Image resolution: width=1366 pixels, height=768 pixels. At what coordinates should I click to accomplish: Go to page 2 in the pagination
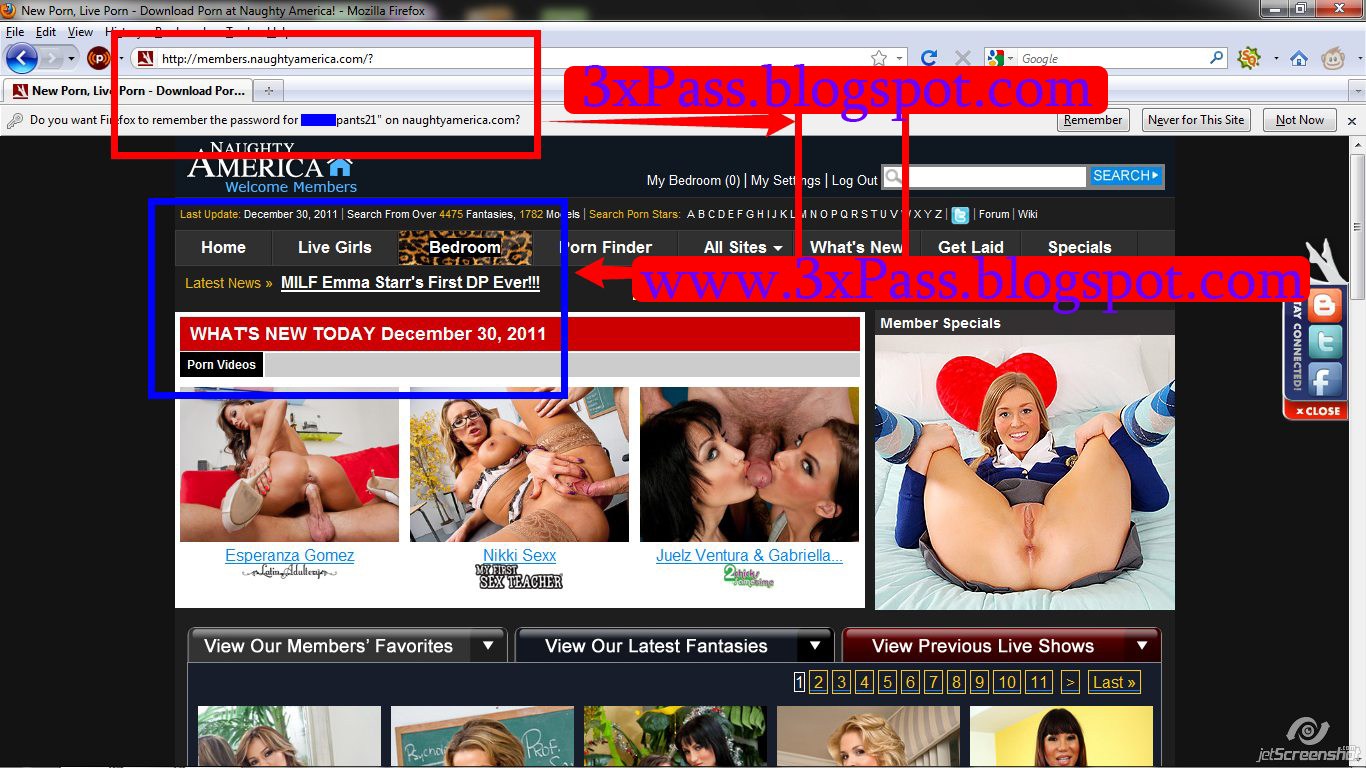click(818, 682)
